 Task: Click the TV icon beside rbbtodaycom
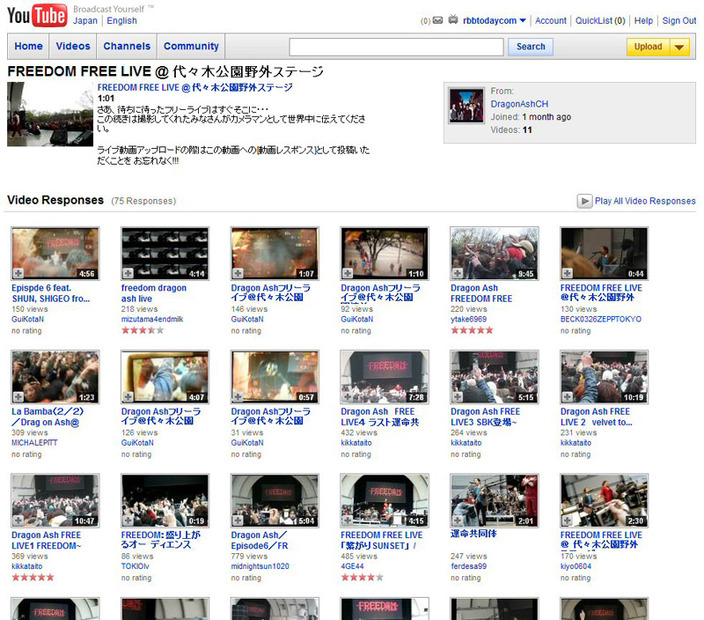tap(453, 19)
